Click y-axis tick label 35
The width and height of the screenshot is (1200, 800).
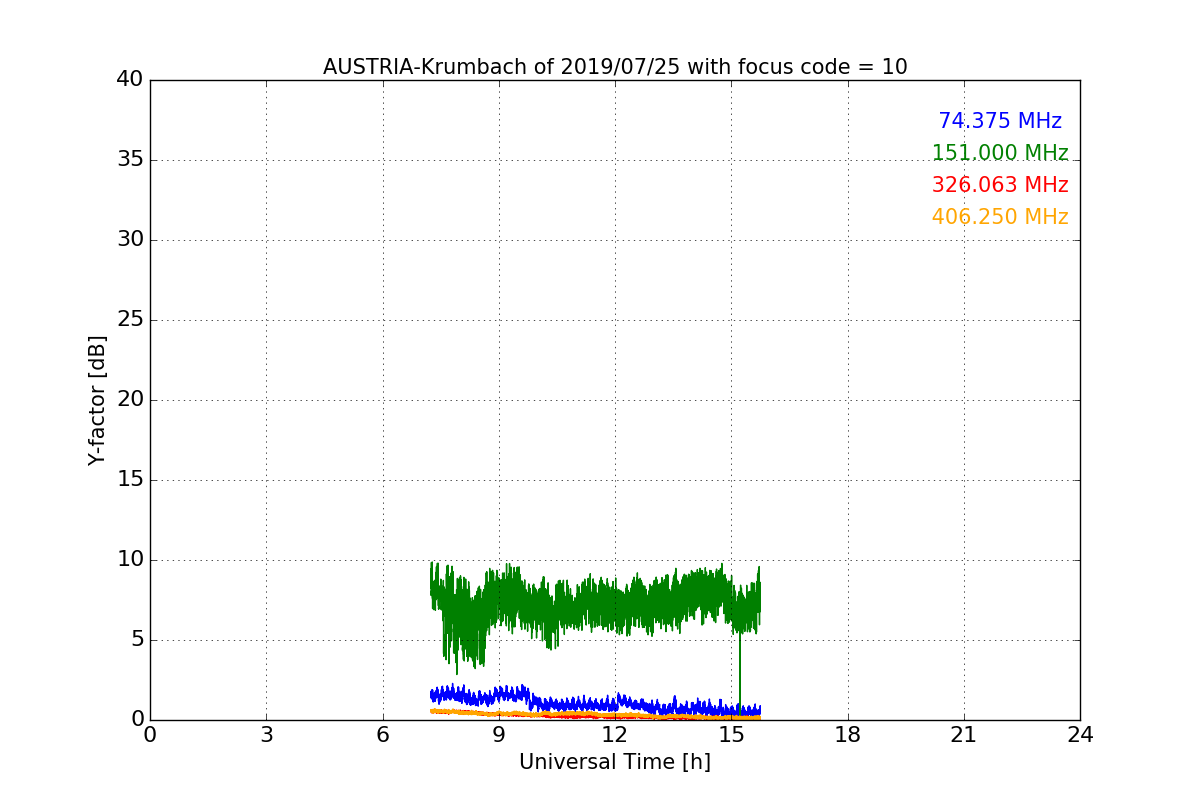click(130, 160)
